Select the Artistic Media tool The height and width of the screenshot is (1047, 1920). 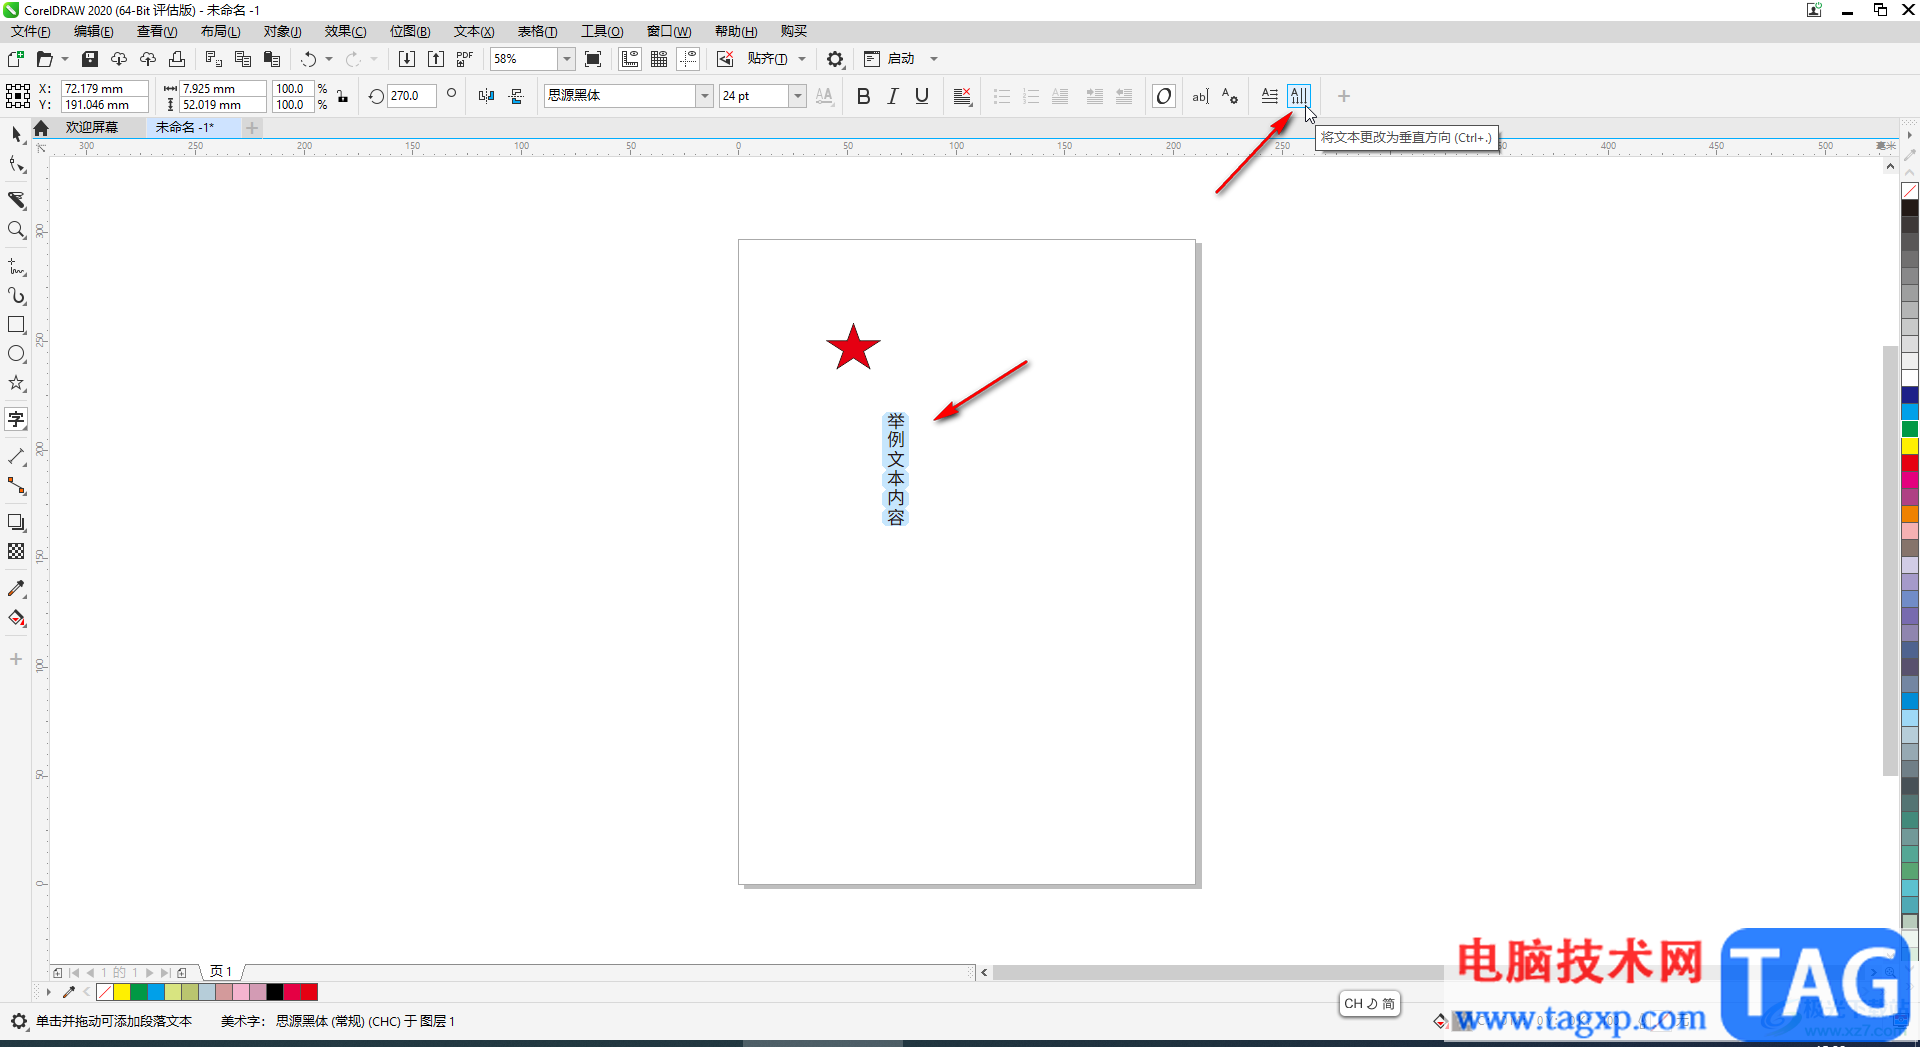[16, 296]
